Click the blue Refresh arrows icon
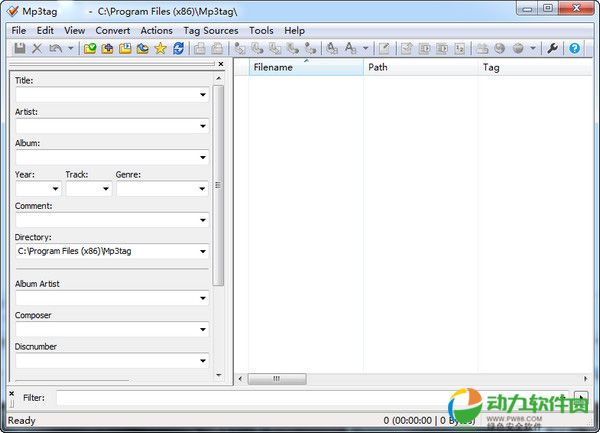 pyautogui.click(x=178, y=48)
